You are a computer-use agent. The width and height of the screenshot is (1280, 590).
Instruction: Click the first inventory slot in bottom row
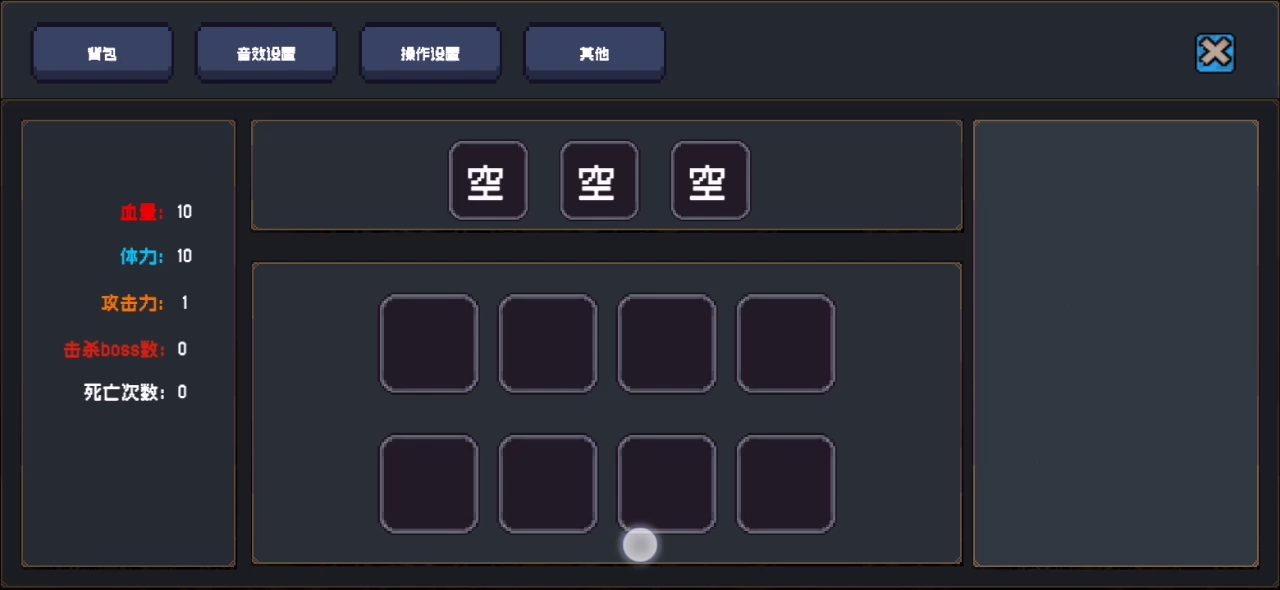pos(429,484)
